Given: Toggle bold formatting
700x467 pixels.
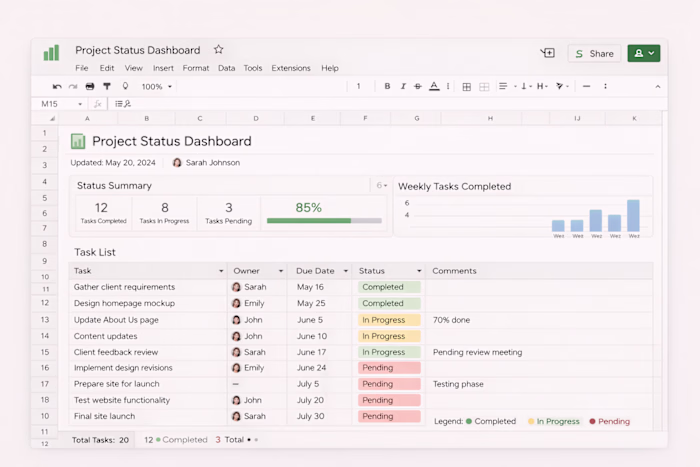Looking at the screenshot, I should (387, 86).
